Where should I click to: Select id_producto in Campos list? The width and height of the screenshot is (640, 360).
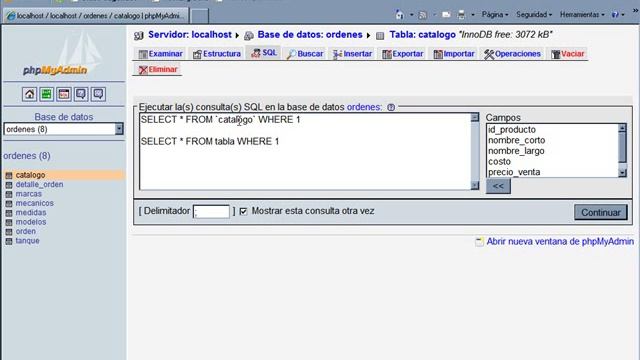point(512,130)
